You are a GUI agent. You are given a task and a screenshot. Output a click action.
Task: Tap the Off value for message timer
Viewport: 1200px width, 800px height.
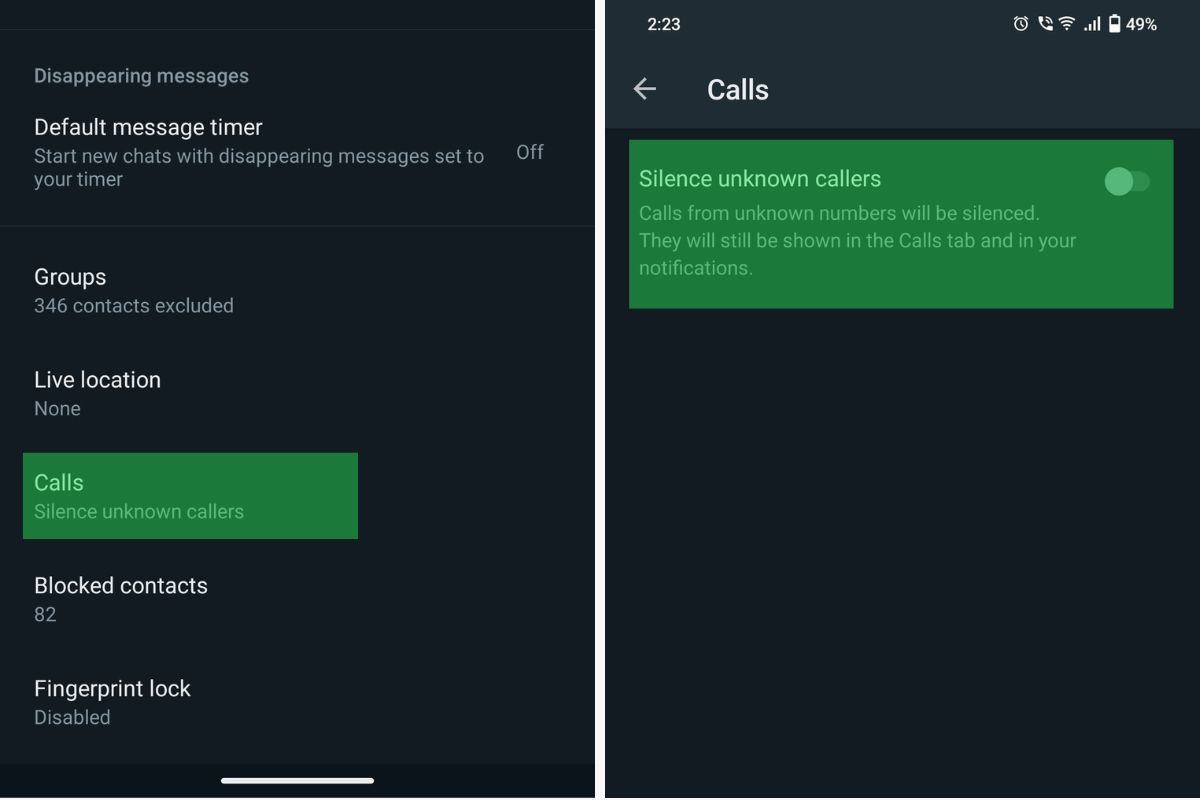pos(530,152)
